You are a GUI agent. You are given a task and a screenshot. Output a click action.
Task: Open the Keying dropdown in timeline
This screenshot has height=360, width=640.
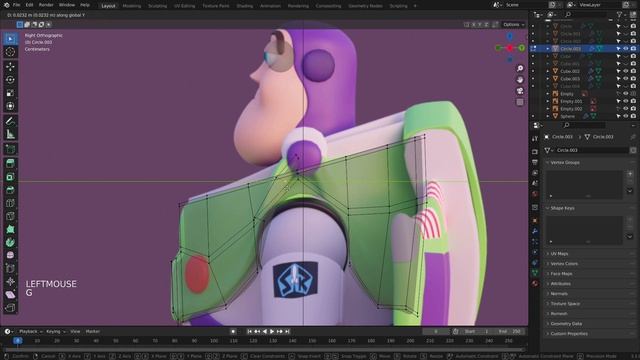56,331
